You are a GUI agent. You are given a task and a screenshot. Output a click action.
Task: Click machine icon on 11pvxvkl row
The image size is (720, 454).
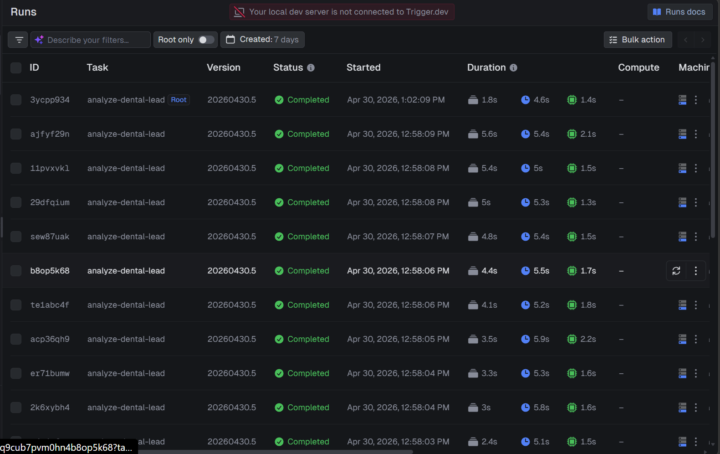coord(682,168)
